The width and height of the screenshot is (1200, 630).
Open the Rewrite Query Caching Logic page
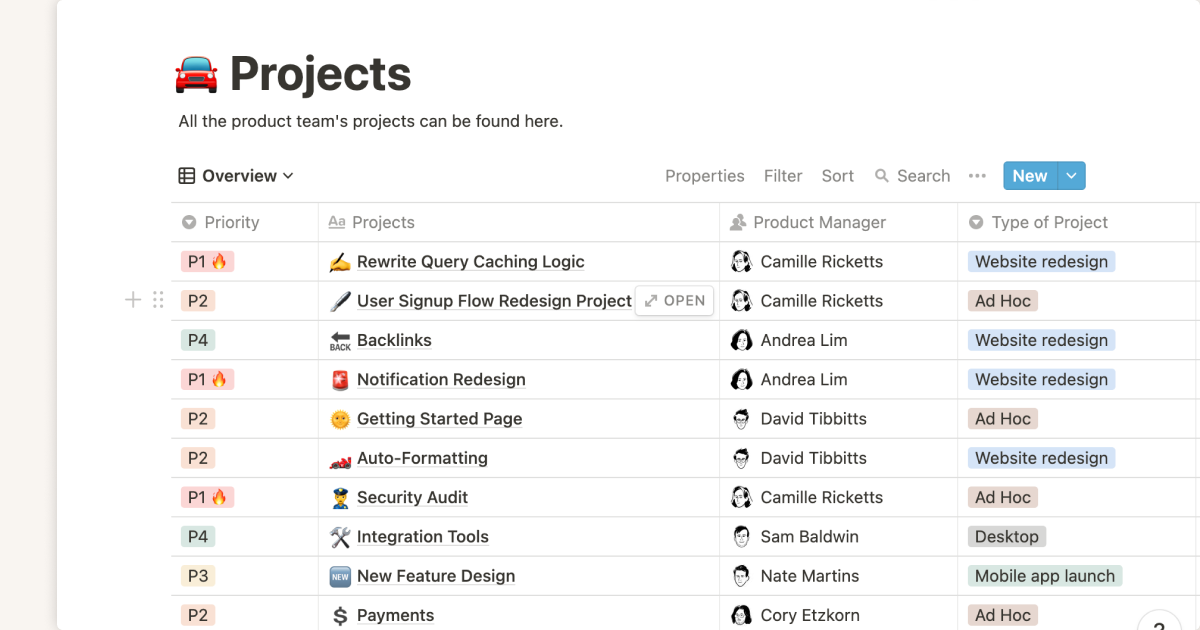pos(470,262)
